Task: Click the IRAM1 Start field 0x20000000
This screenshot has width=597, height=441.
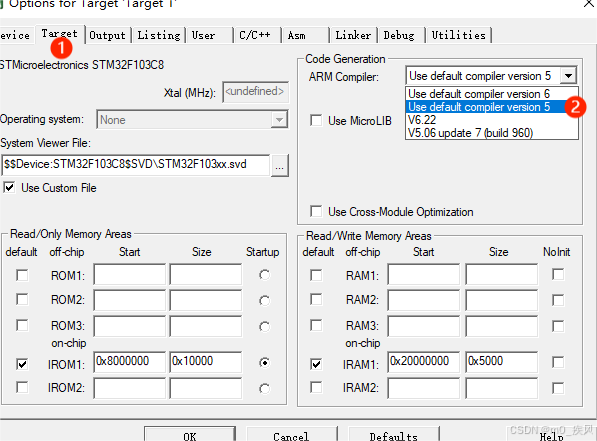Action: [x=424, y=362]
